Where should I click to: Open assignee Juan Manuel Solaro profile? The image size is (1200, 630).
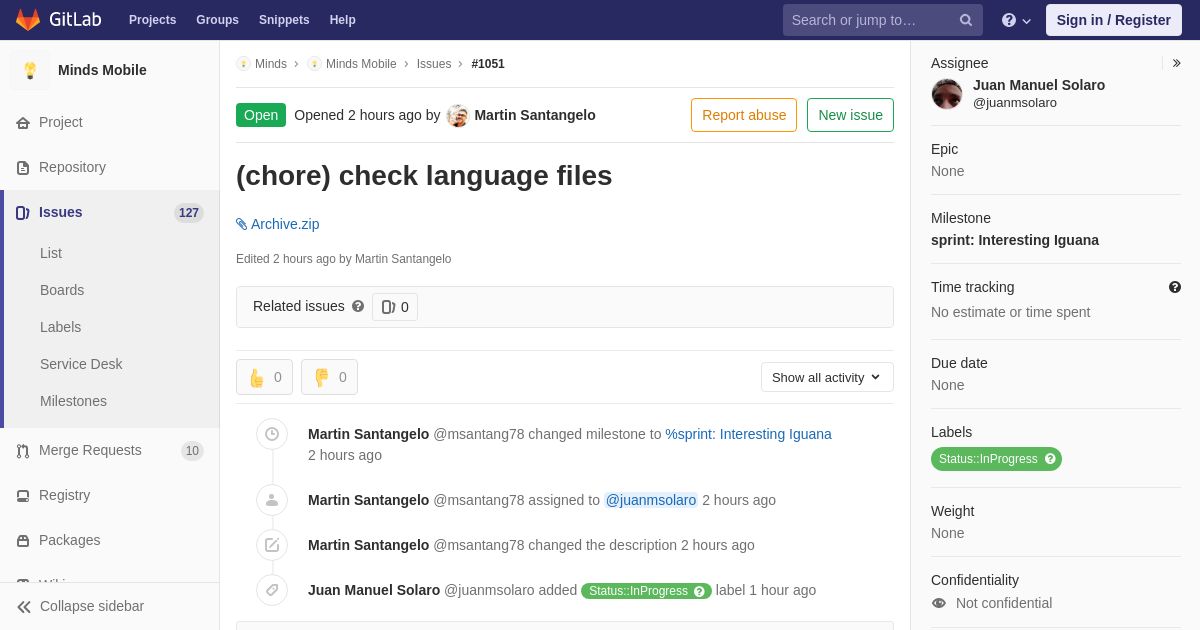1039,85
